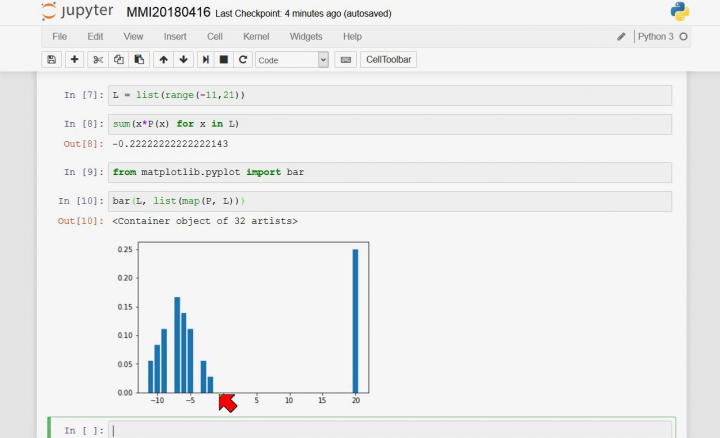Viewport: 720px width, 438px height.
Task: Click into the empty In [ ] cell
Action: click(390, 431)
